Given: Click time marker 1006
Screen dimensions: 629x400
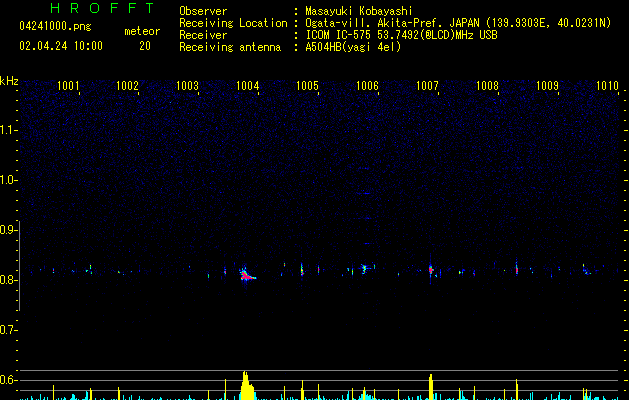Looking at the screenshot, I should (x=367, y=86).
